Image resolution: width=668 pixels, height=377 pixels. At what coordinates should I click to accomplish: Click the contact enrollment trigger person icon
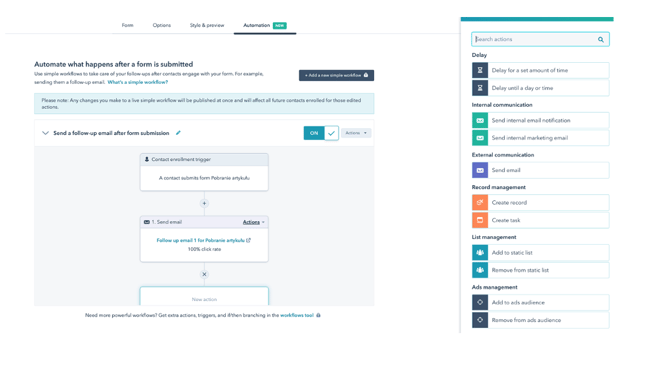point(147,159)
